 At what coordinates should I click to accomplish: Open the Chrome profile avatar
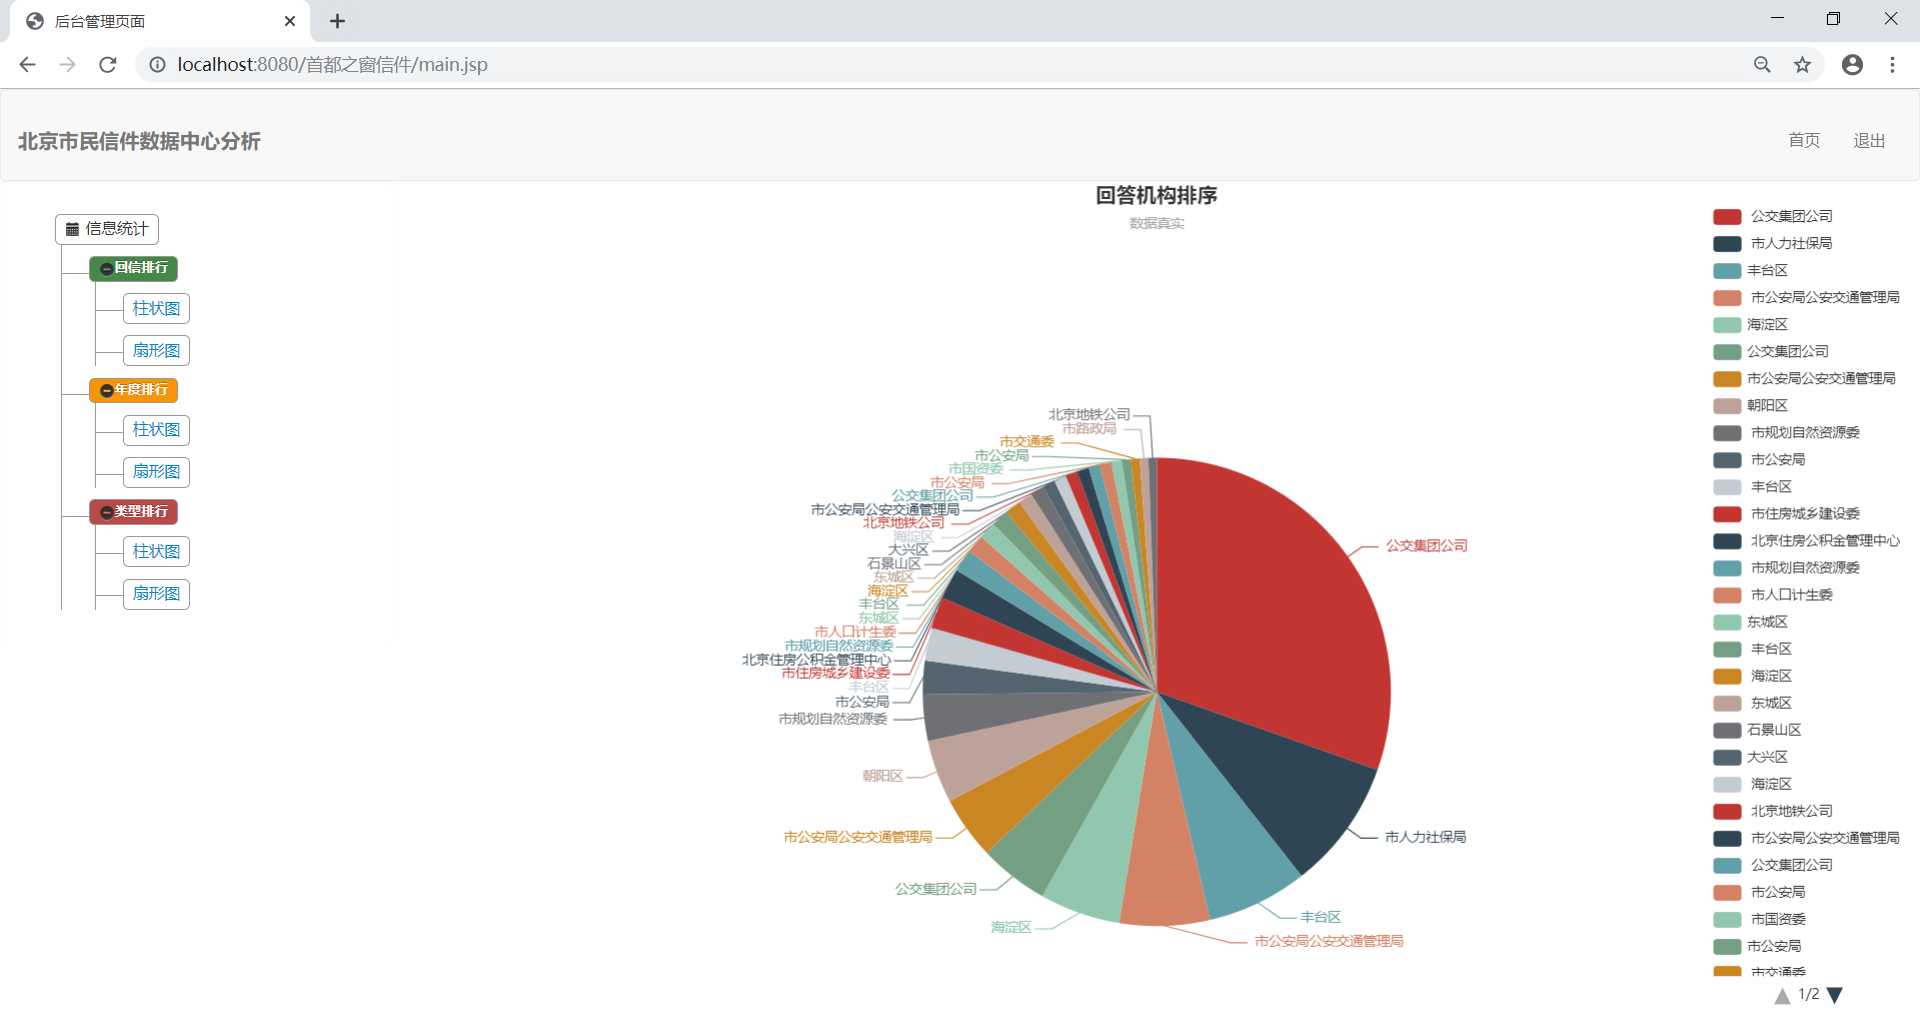pyautogui.click(x=1852, y=64)
